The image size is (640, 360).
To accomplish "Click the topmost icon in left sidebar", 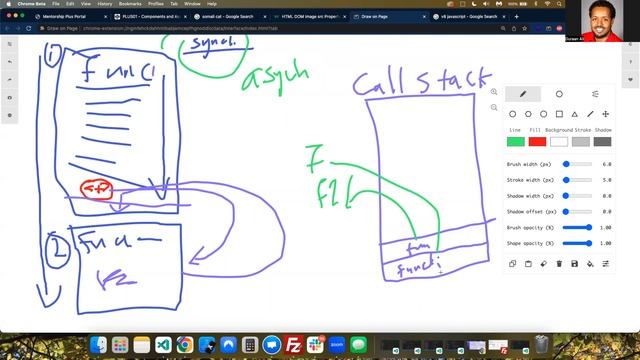I will tap(10, 44).
